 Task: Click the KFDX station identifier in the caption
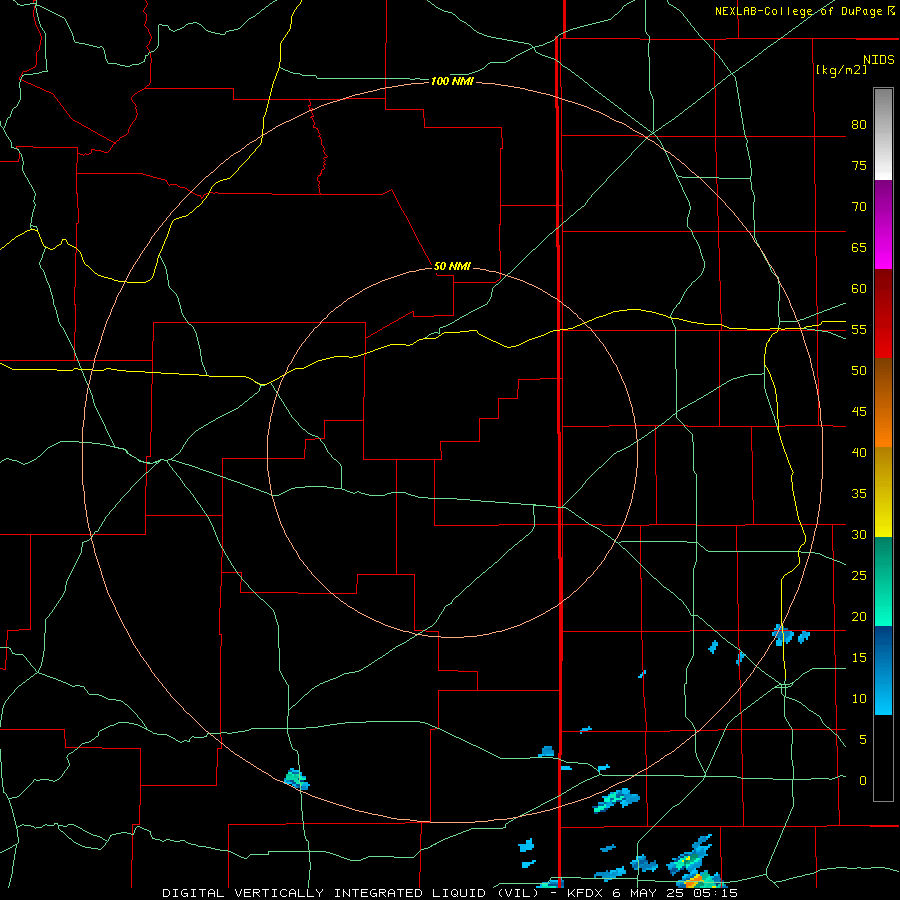coord(585,893)
